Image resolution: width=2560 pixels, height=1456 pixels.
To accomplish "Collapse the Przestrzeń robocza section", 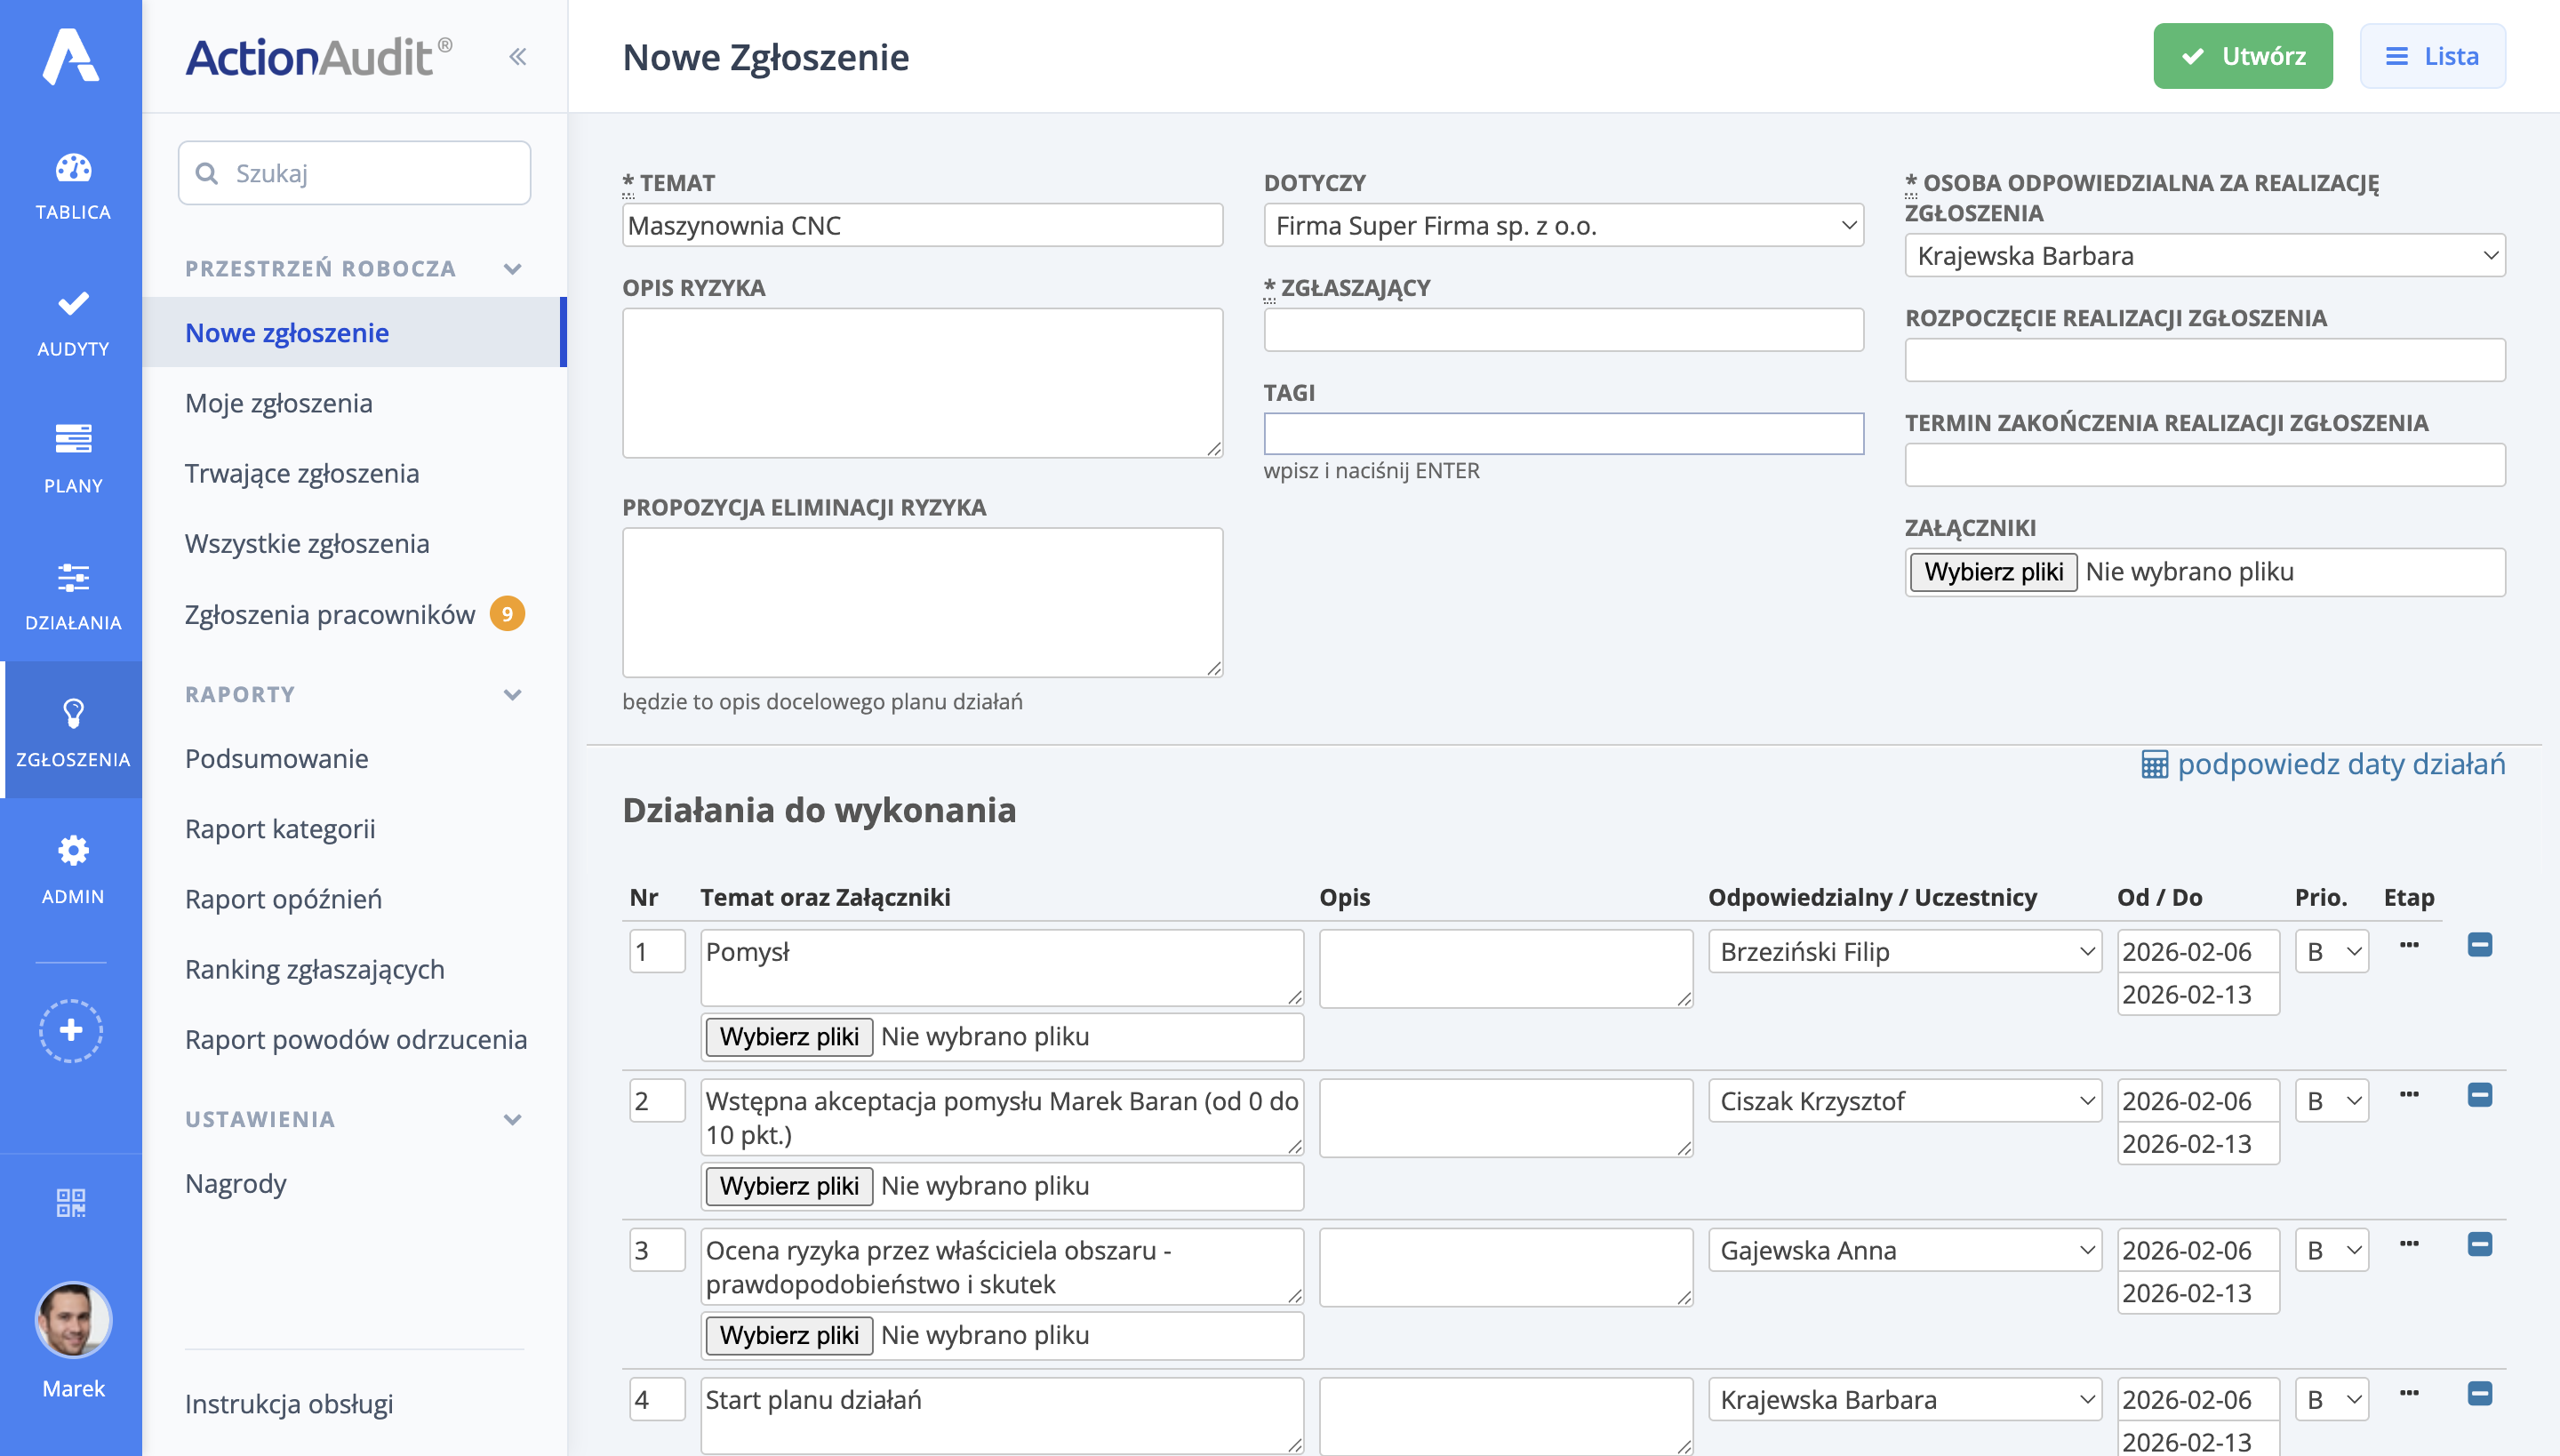I will point(513,268).
